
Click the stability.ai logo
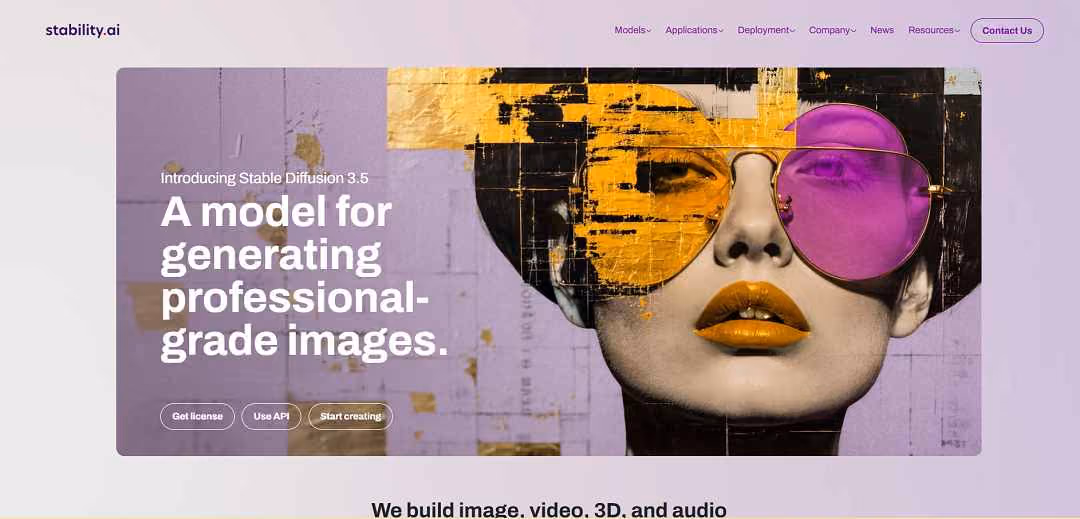83,30
